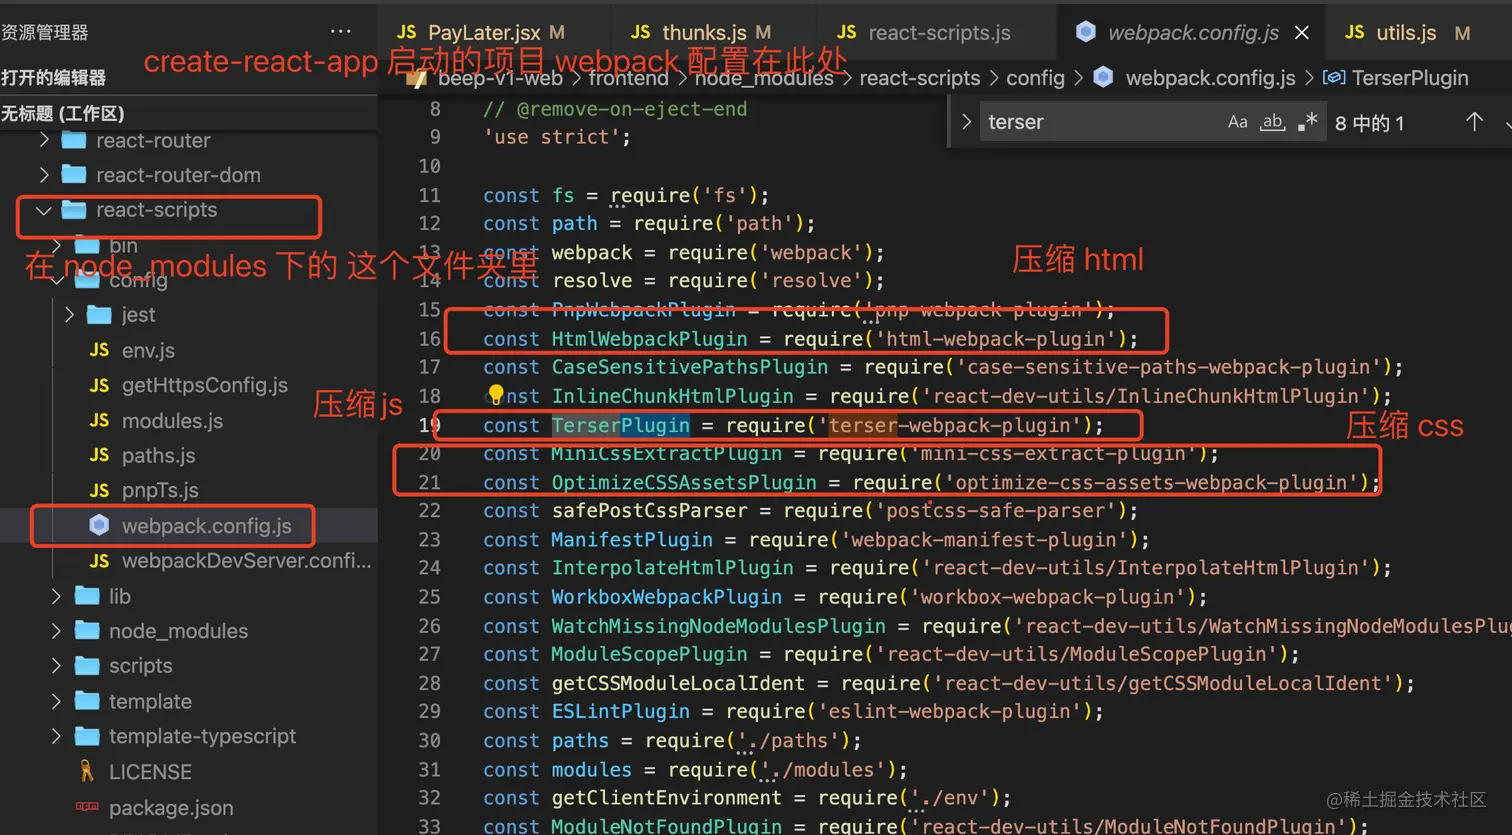Image resolution: width=1512 pixels, height=835 pixels.
Task: Expand the react-router-dom folder chevron
Action: coord(44,175)
